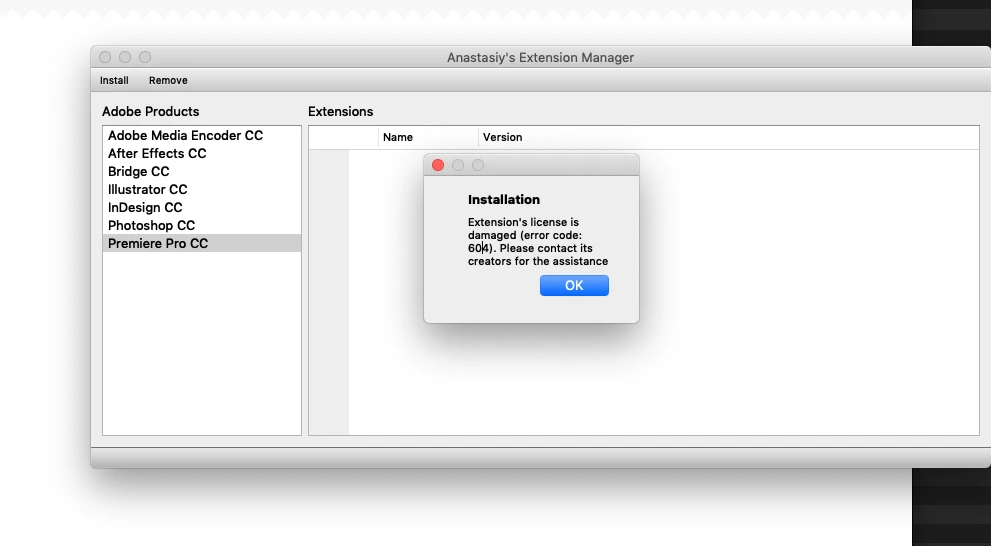
Task: Select Bridge CC product
Action: [x=202, y=171]
